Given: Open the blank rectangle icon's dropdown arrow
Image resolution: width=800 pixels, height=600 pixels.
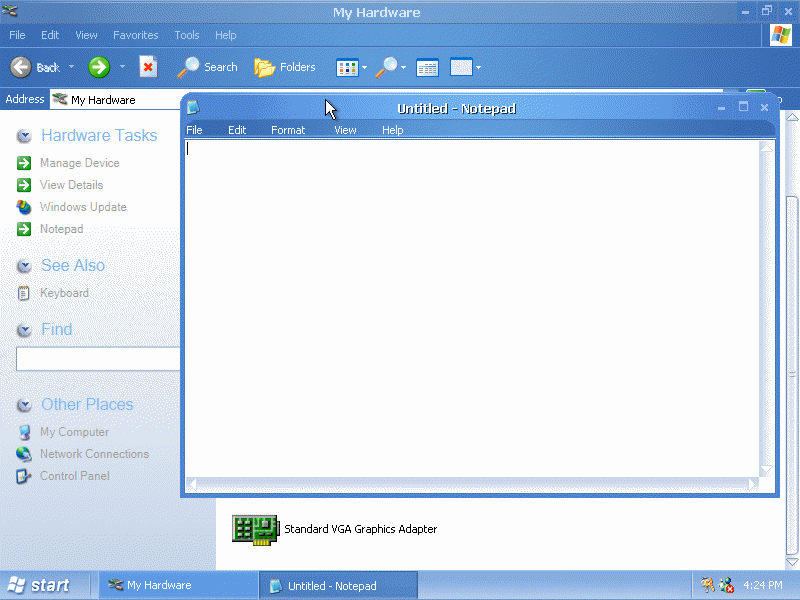Looking at the screenshot, I should coord(478,67).
